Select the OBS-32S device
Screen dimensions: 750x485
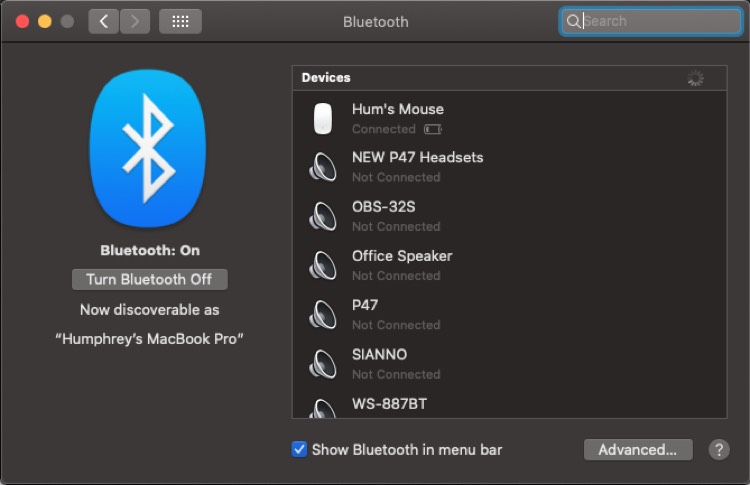pos(509,216)
